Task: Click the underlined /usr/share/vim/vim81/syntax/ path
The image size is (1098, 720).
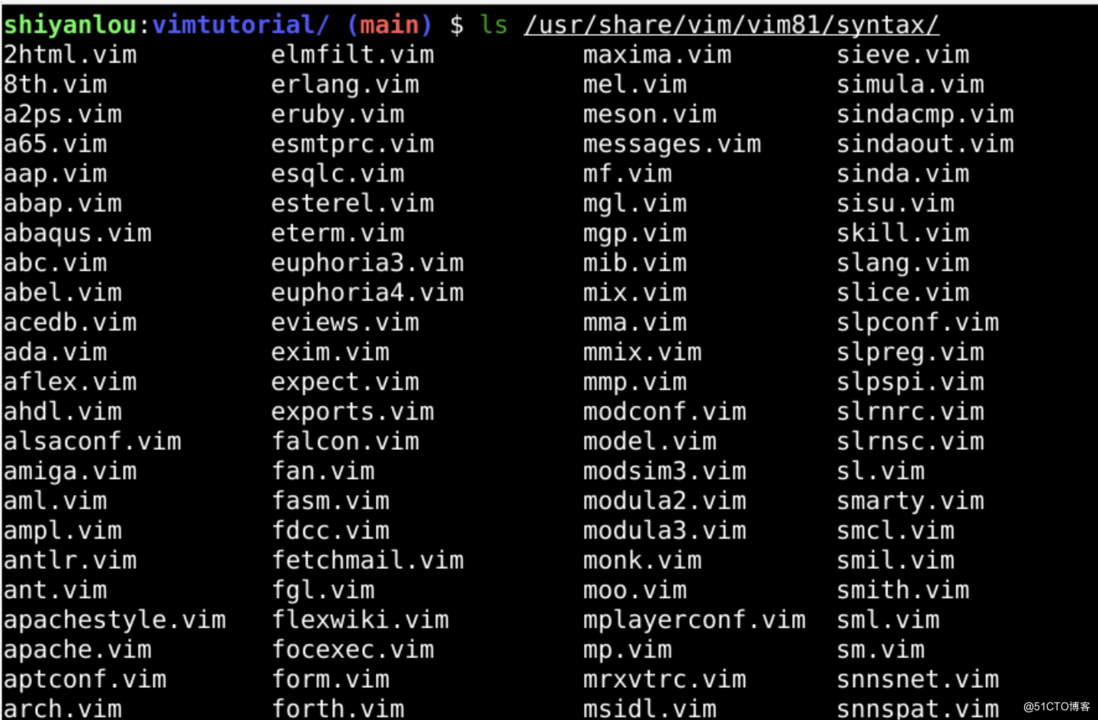Action: [x=731, y=25]
